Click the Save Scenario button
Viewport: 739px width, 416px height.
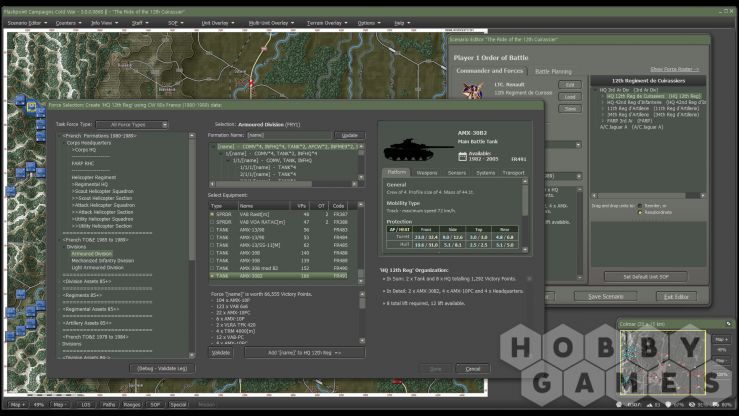[606, 296]
